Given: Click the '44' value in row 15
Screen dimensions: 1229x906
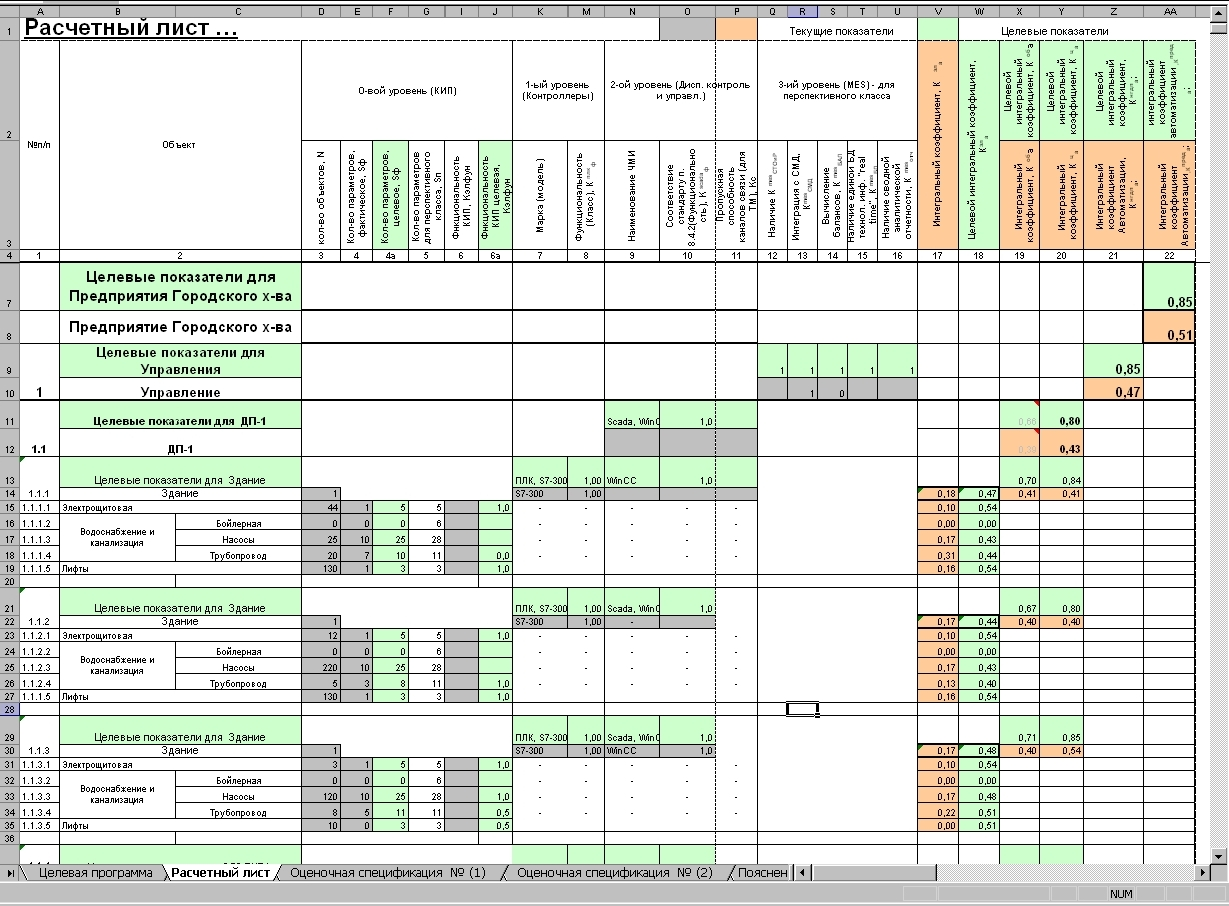Looking at the screenshot, I should click(x=322, y=508).
